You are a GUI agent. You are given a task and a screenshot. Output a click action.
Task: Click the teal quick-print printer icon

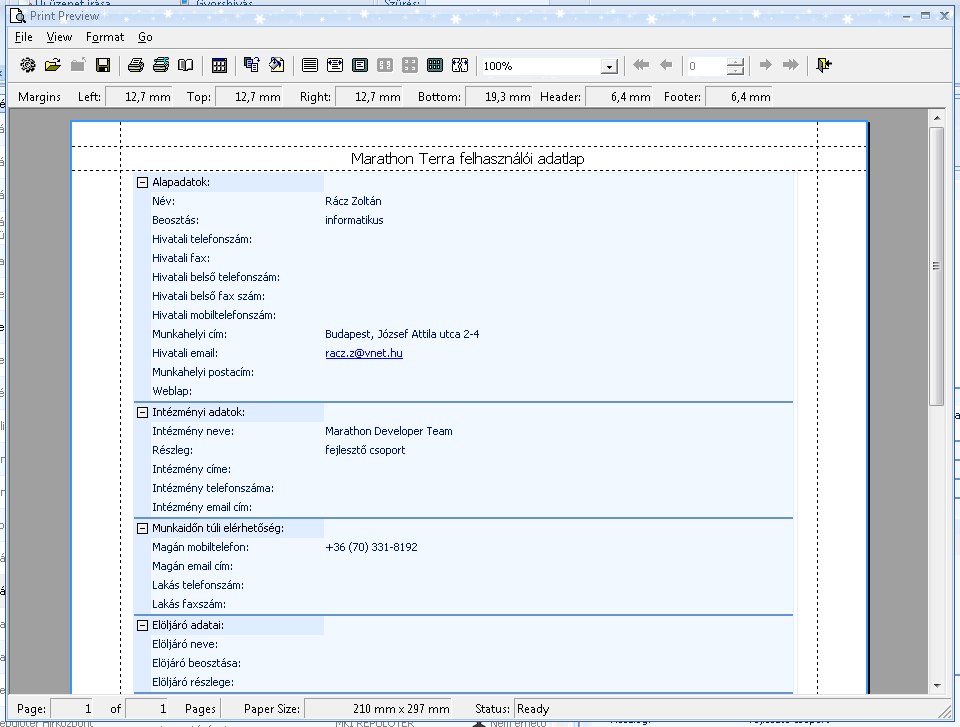click(x=161, y=65)
